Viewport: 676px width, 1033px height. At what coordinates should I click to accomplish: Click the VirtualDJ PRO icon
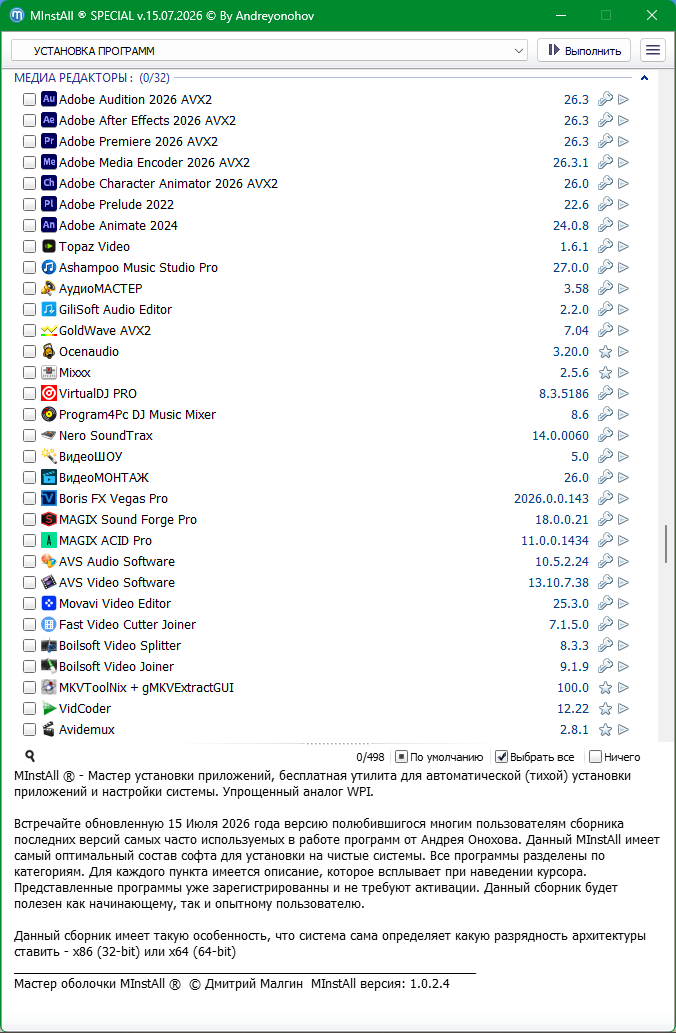click(49, 393)
